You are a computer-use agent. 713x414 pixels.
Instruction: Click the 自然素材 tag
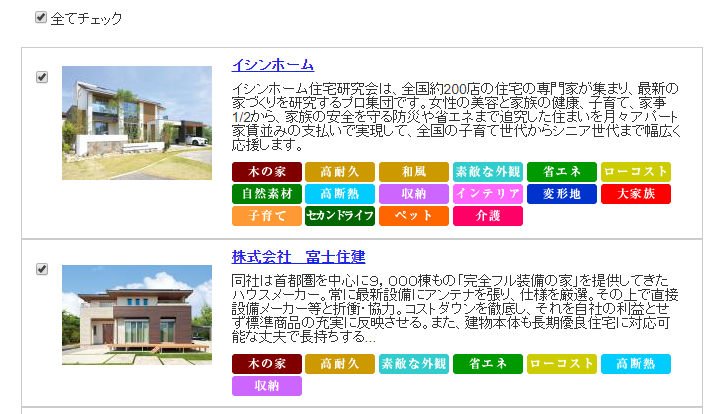click(267, 194)
